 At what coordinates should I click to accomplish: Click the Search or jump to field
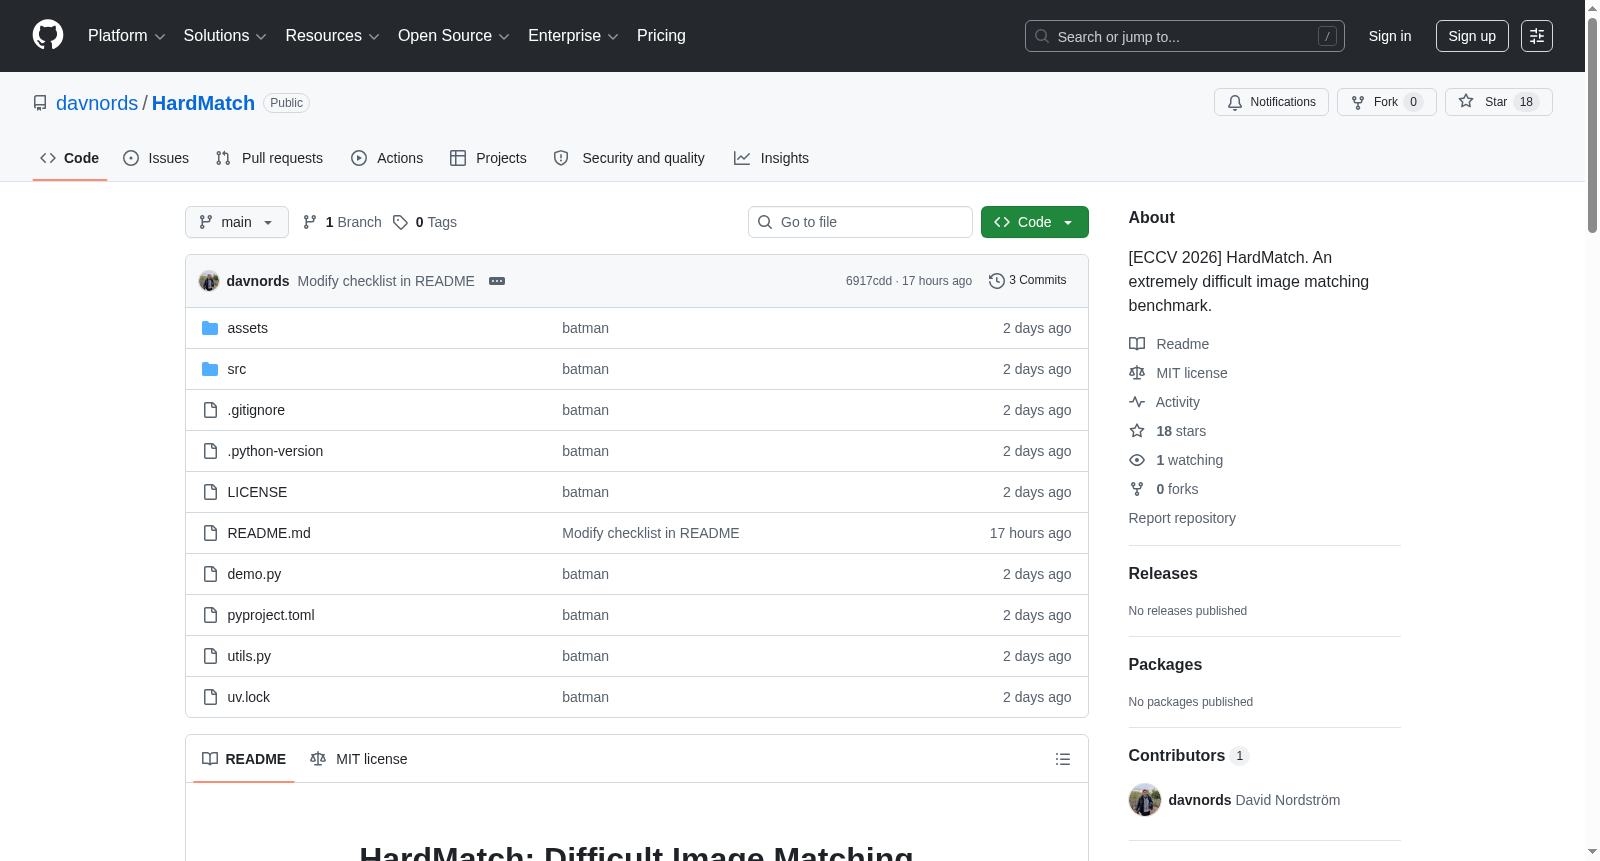(1185, 36)
